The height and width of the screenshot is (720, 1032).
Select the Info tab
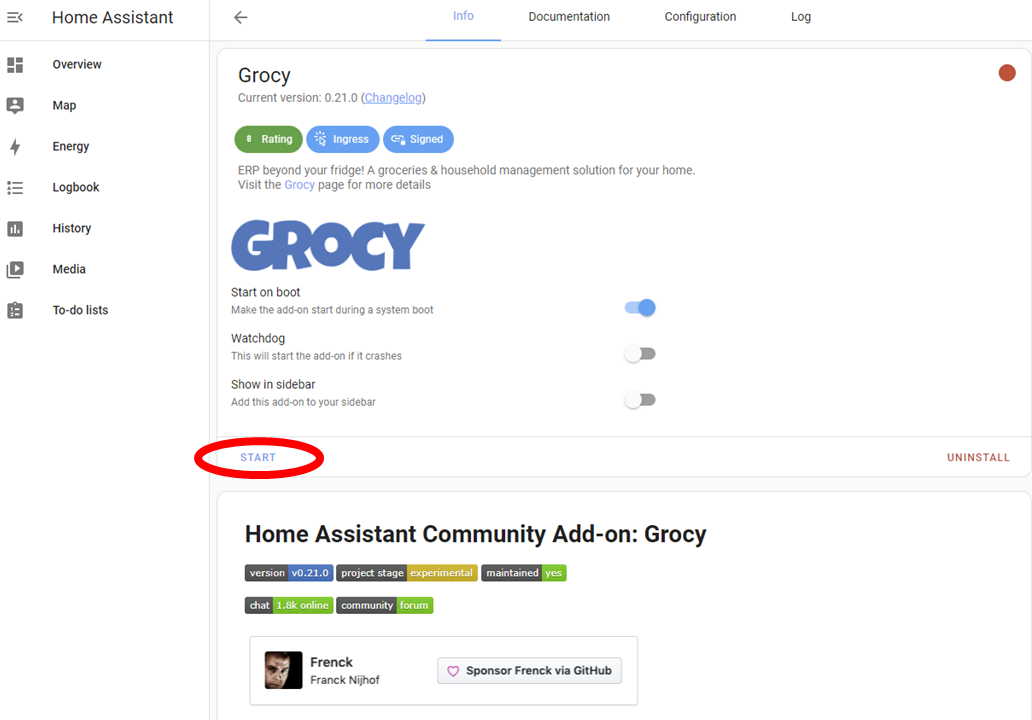click(463, 16)
